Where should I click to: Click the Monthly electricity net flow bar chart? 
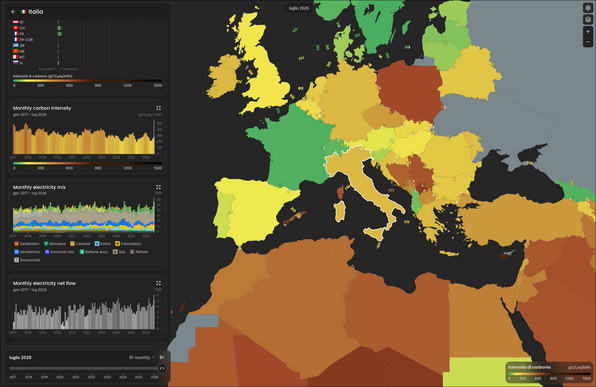point(84,312)
